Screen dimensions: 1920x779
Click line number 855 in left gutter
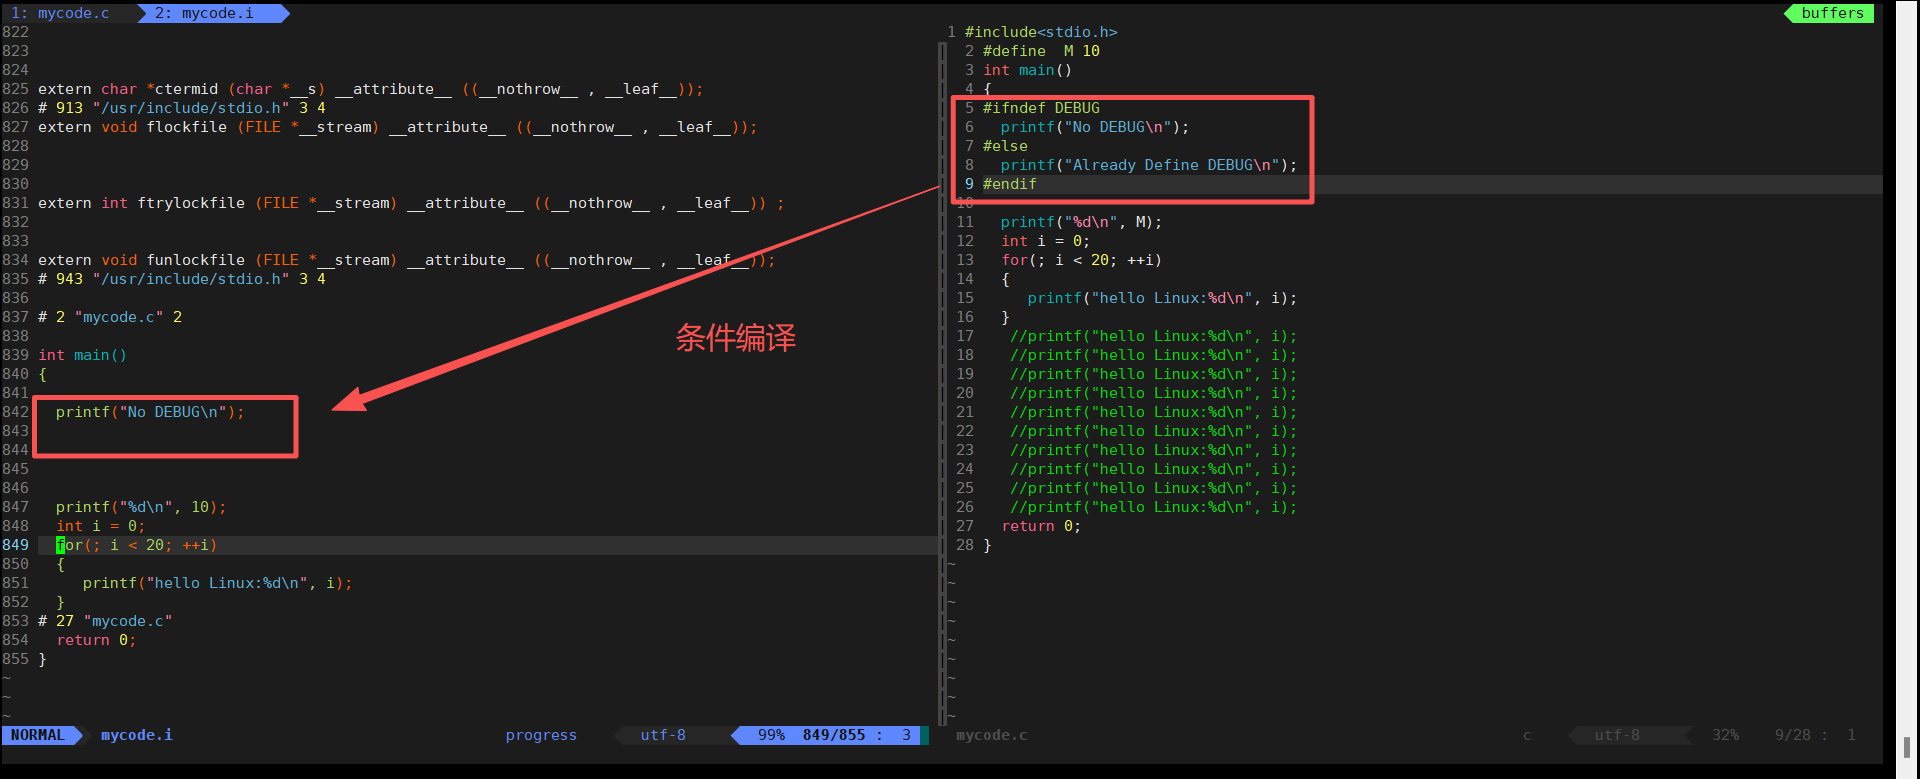coord(15,659)
